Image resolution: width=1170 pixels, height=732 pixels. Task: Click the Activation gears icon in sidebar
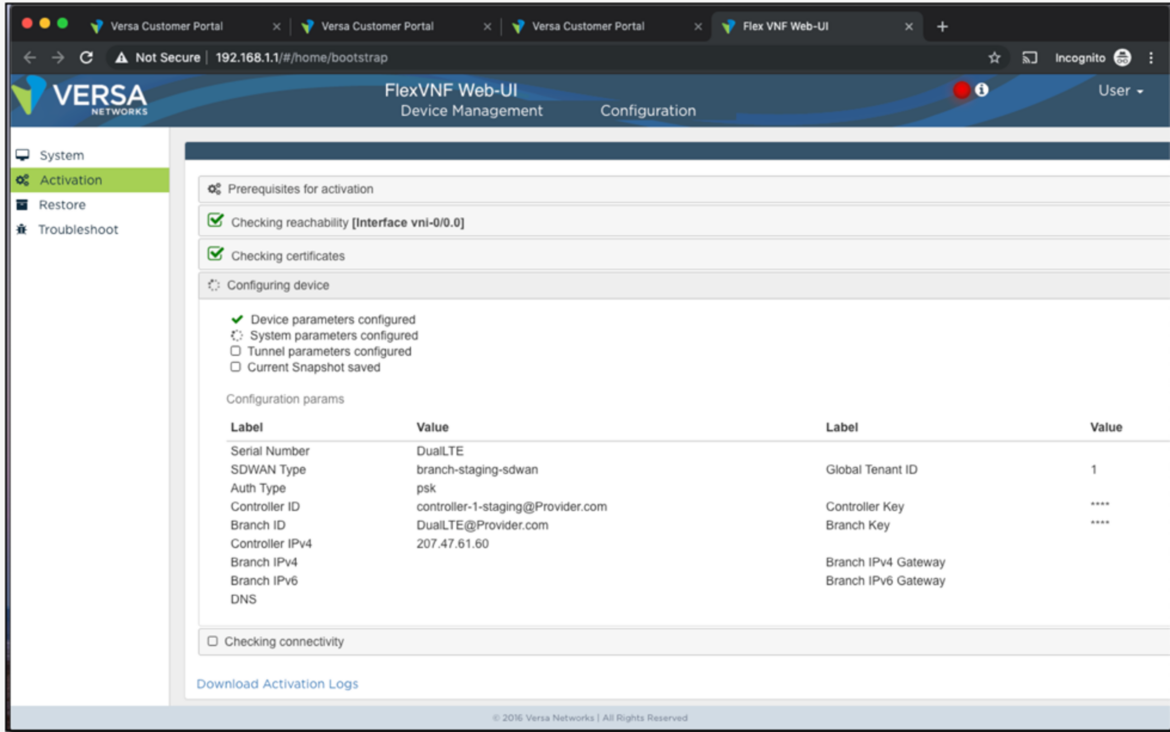(x=22, y=180)
